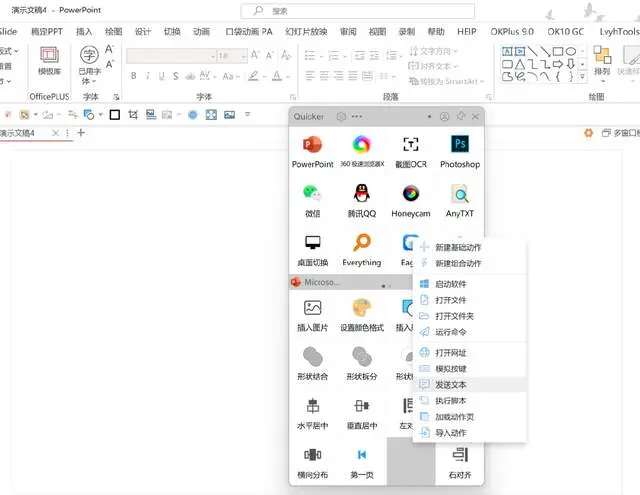Click the font color A underline swatch
This screenshot has width=640, height=495.
(x=277, y=76)
